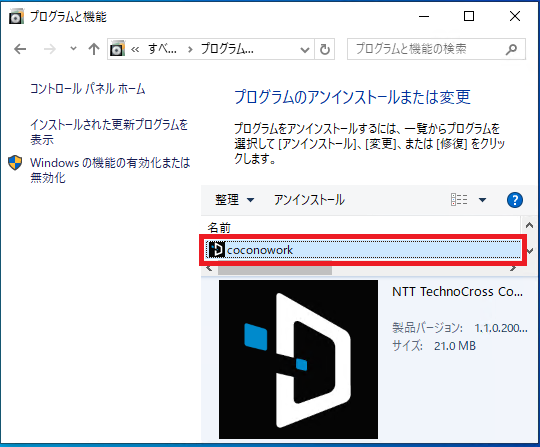
Task: Open コントロール パネル ホーム link
Action: click(88, 89)
